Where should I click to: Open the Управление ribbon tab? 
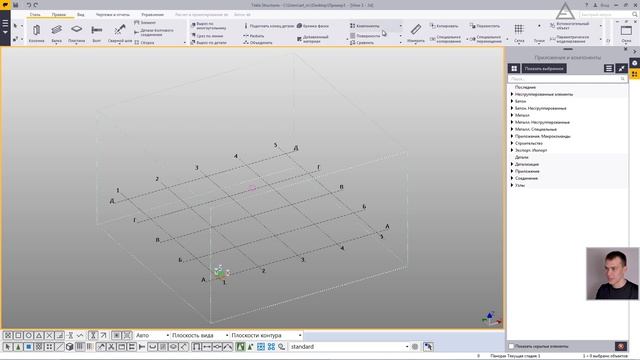click(x=153, y=14)
